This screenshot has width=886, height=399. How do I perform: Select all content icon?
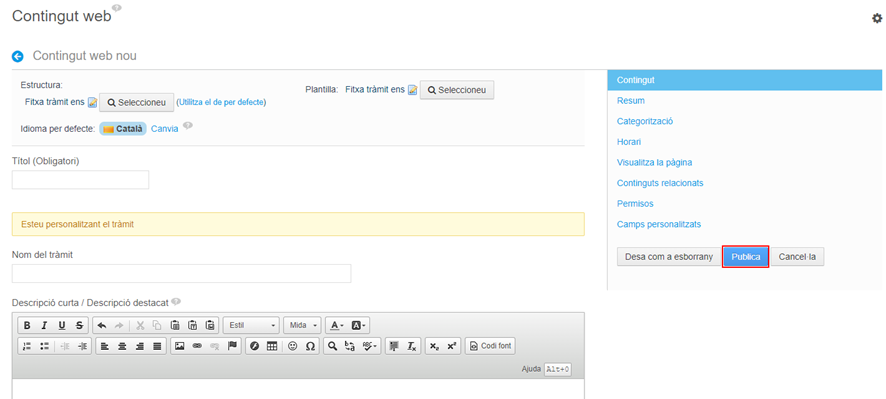point(393,346)
